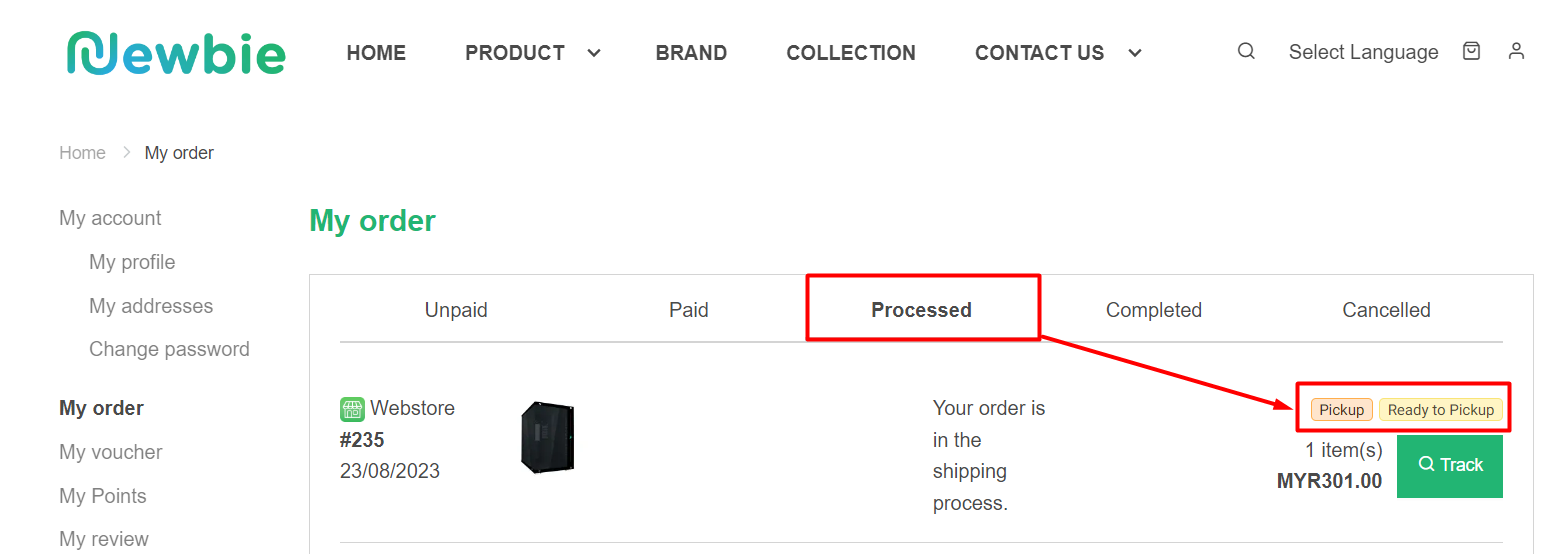Expand the PRODUCT menu chevron
Screen dimensions: 1559x554
pos(594,53)
